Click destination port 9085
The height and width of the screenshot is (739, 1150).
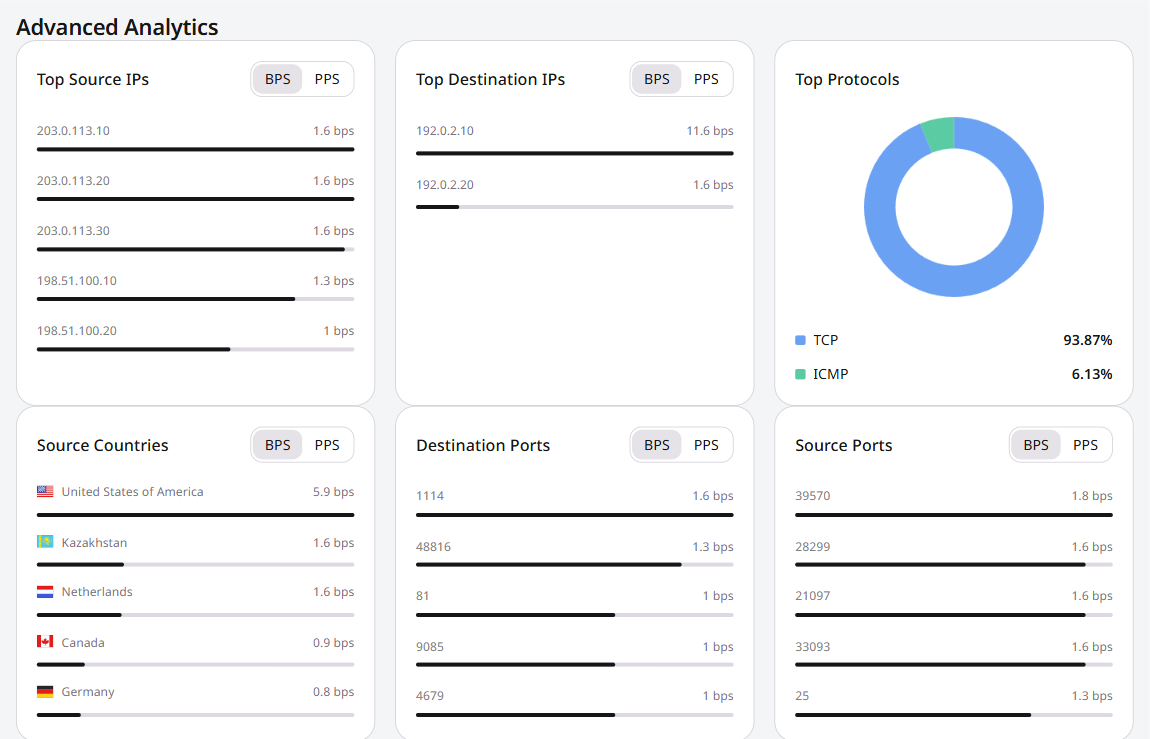(x=430, y=647)
